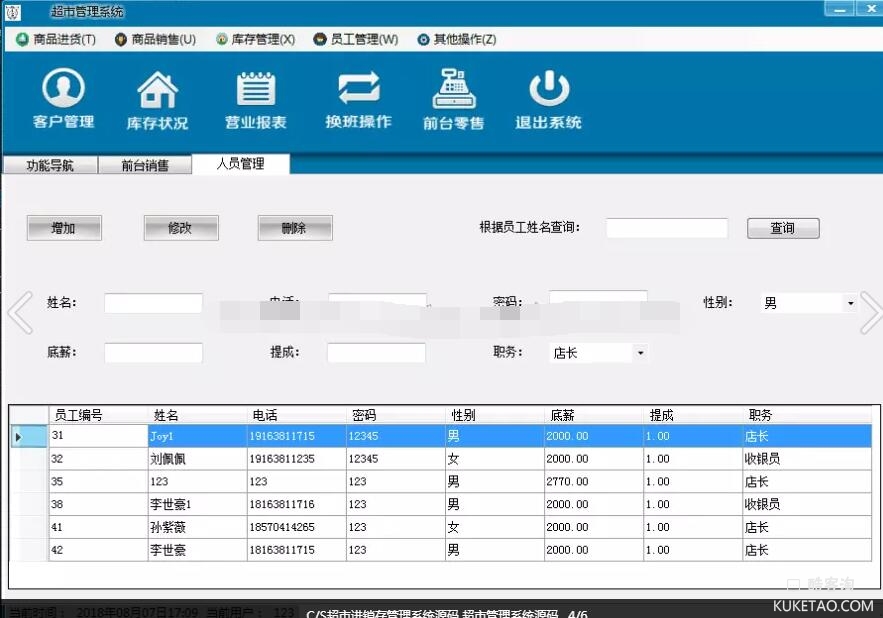Click the 提成 column header
Image resolution: width=883 pixels, height=618 pixels.
click(693, 415)
